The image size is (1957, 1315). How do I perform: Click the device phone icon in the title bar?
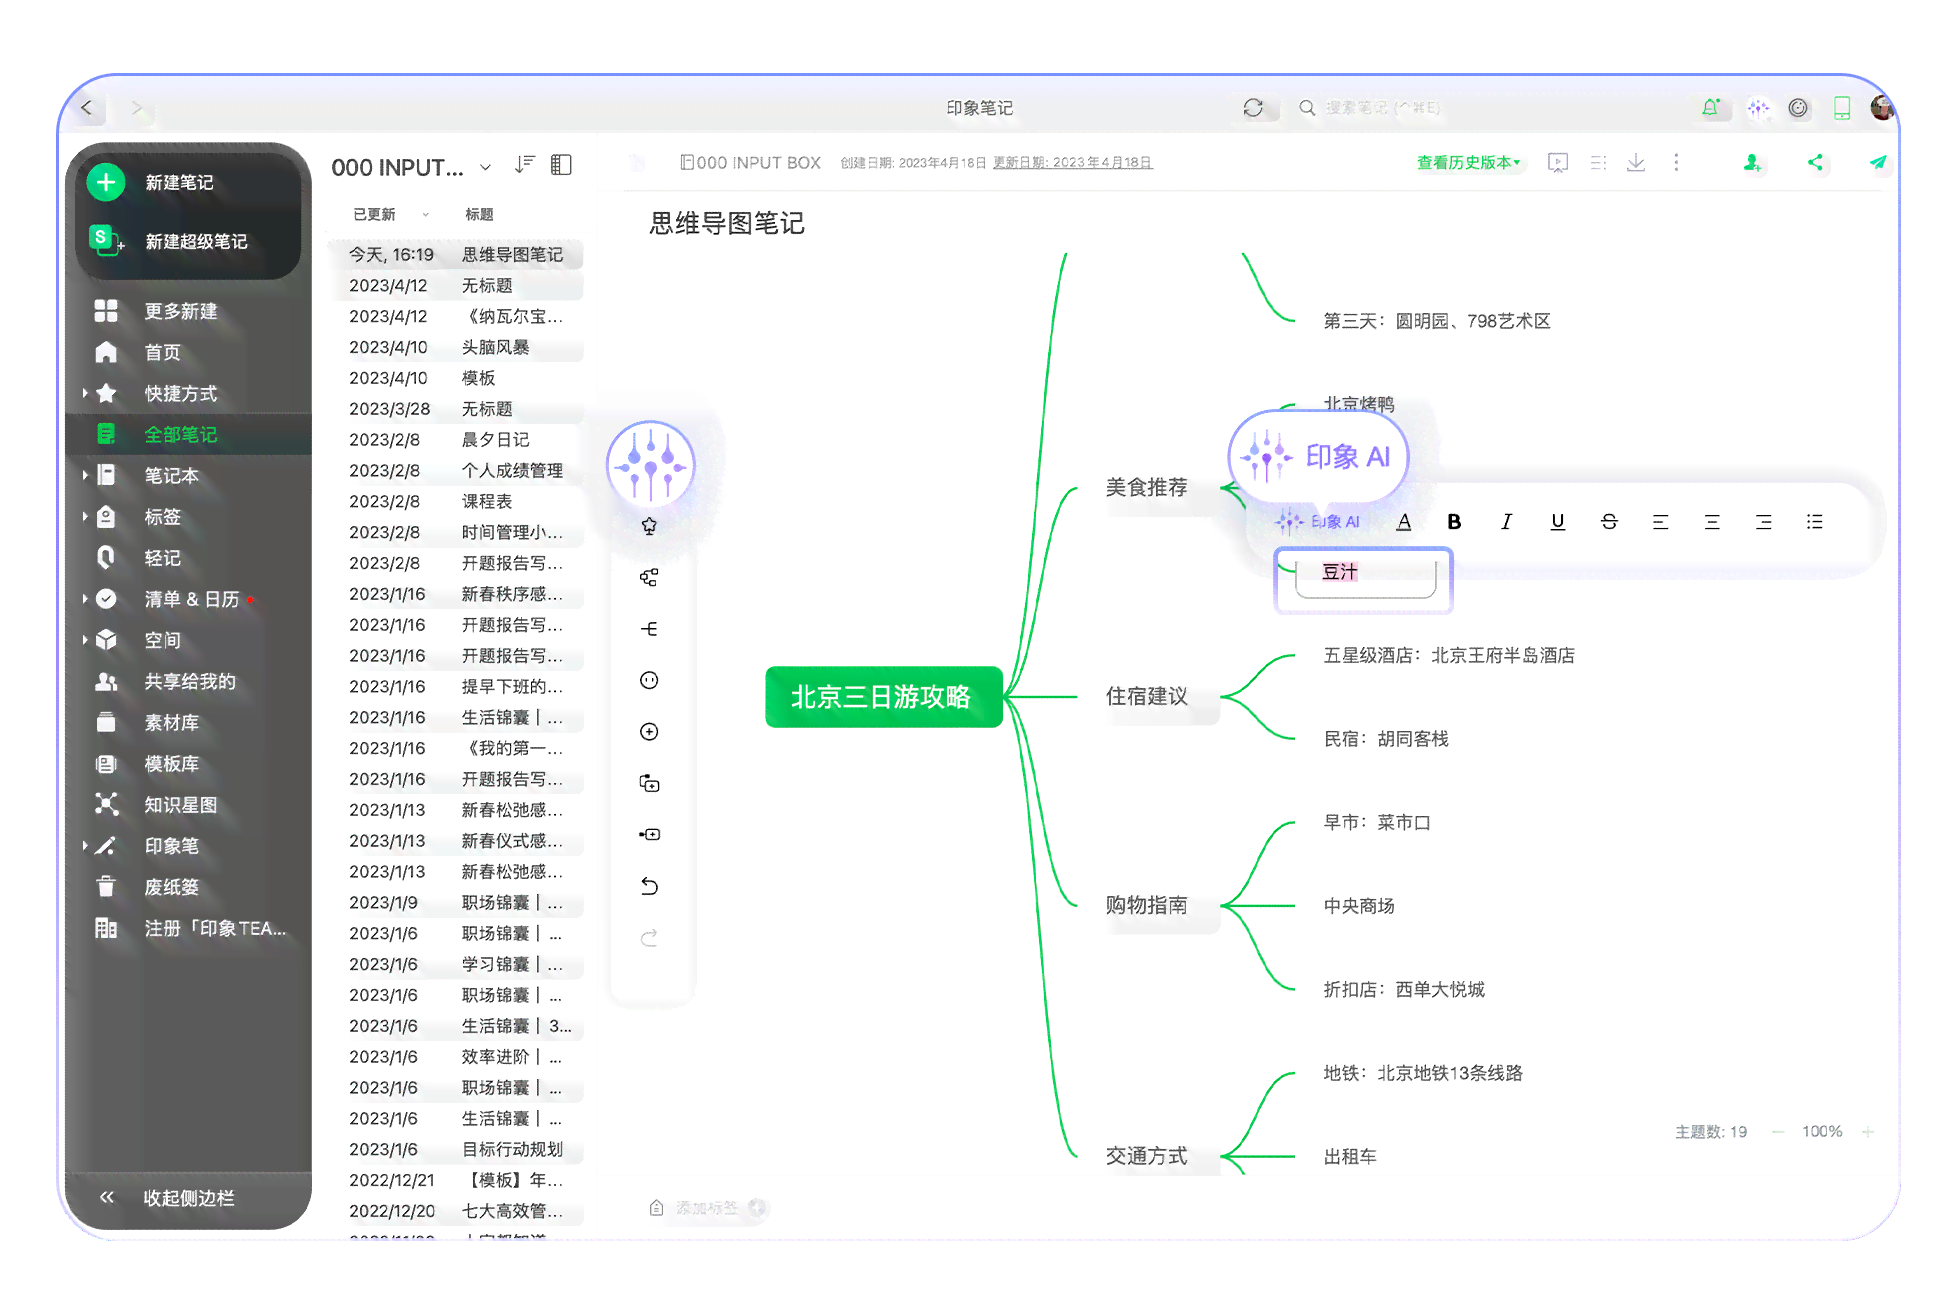pos(1841,107)
